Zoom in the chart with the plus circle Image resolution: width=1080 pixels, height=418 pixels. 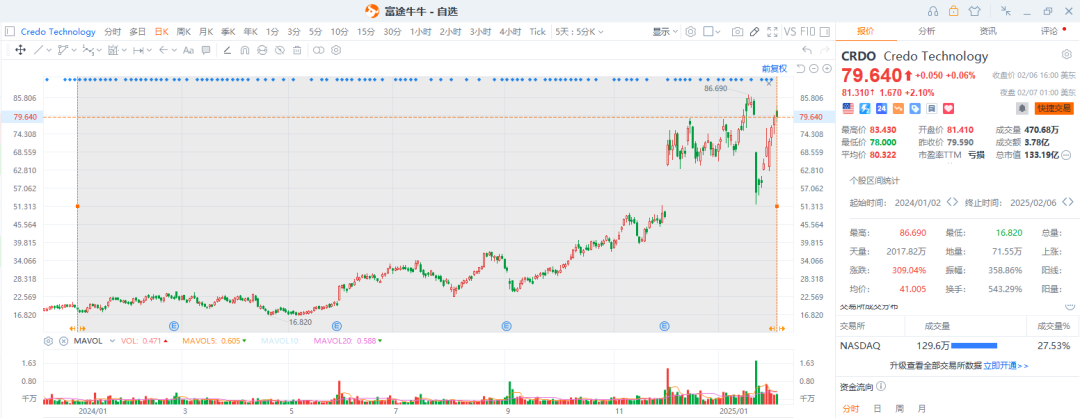pos(827,68)
